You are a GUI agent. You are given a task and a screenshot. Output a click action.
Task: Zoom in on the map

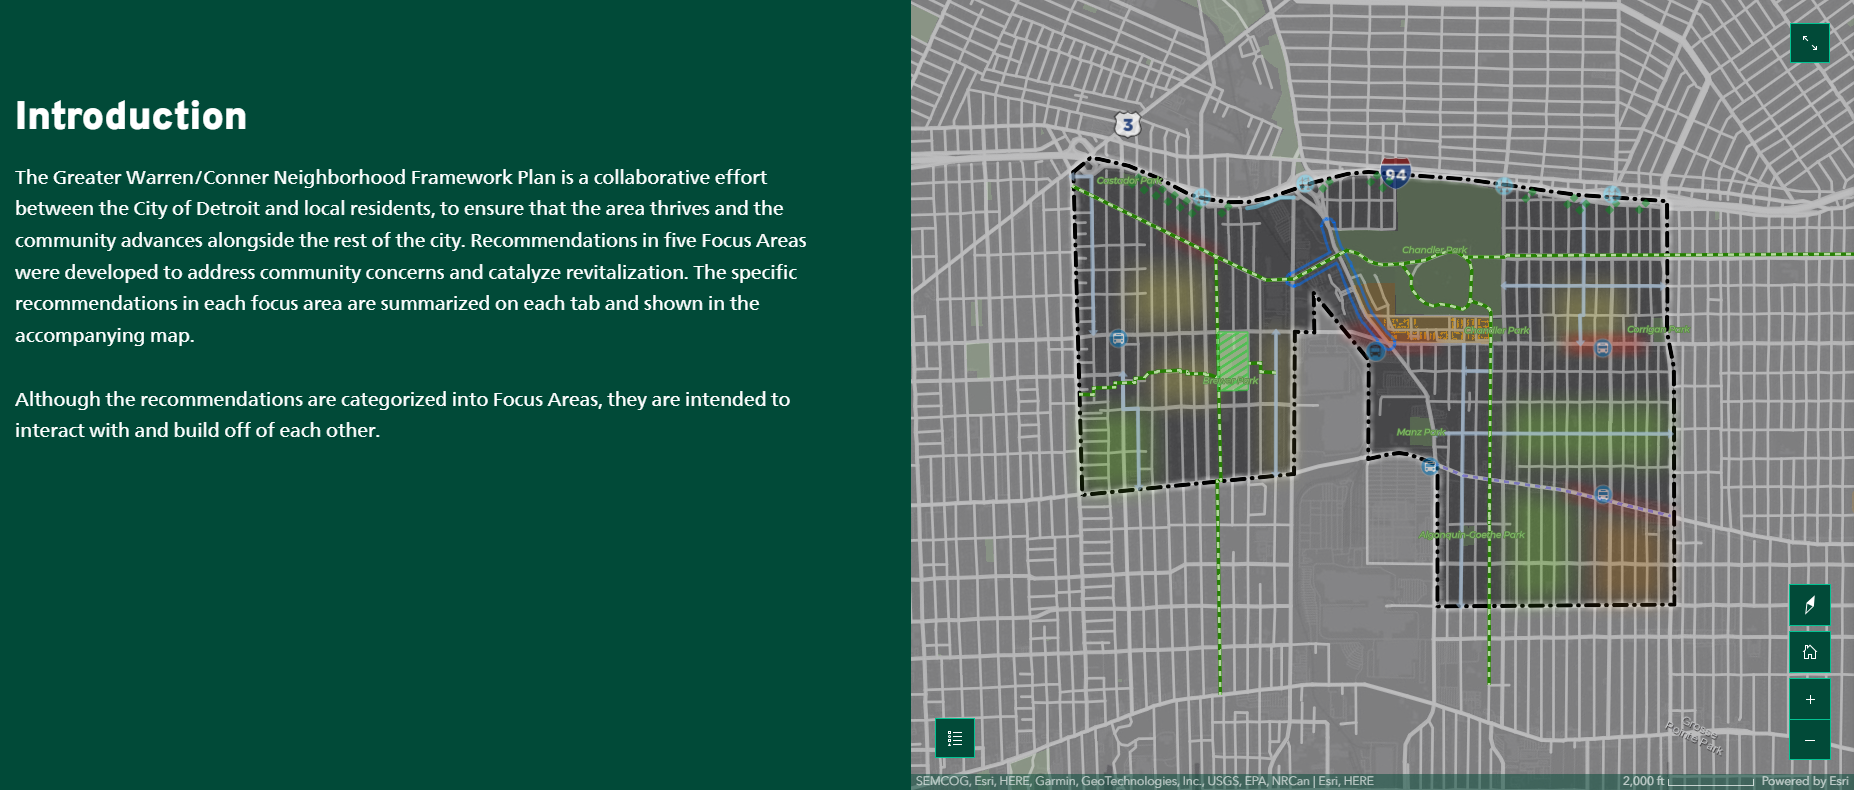(x=1809, y=700)
